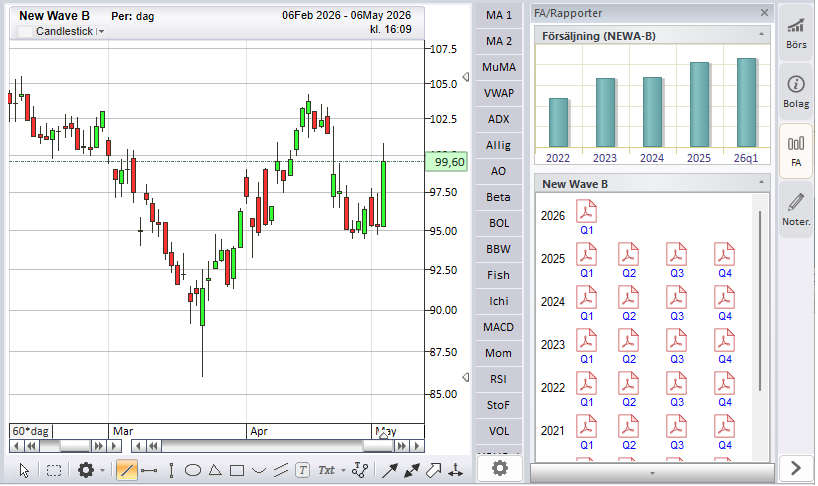The image size is (818, 486).
Task: Click the right chevron below Noter
Action: click(795, 468)
